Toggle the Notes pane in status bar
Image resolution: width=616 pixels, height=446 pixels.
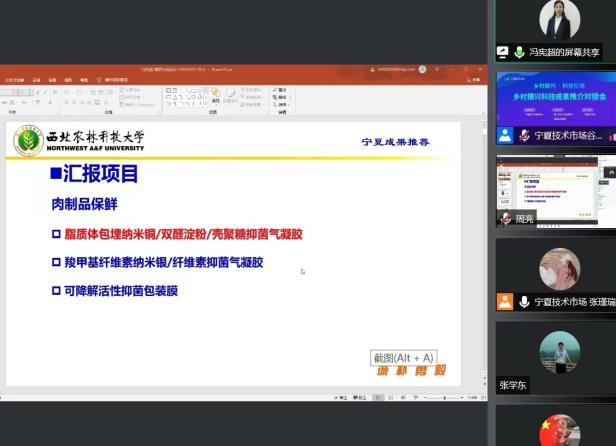[x=341, y=398]
